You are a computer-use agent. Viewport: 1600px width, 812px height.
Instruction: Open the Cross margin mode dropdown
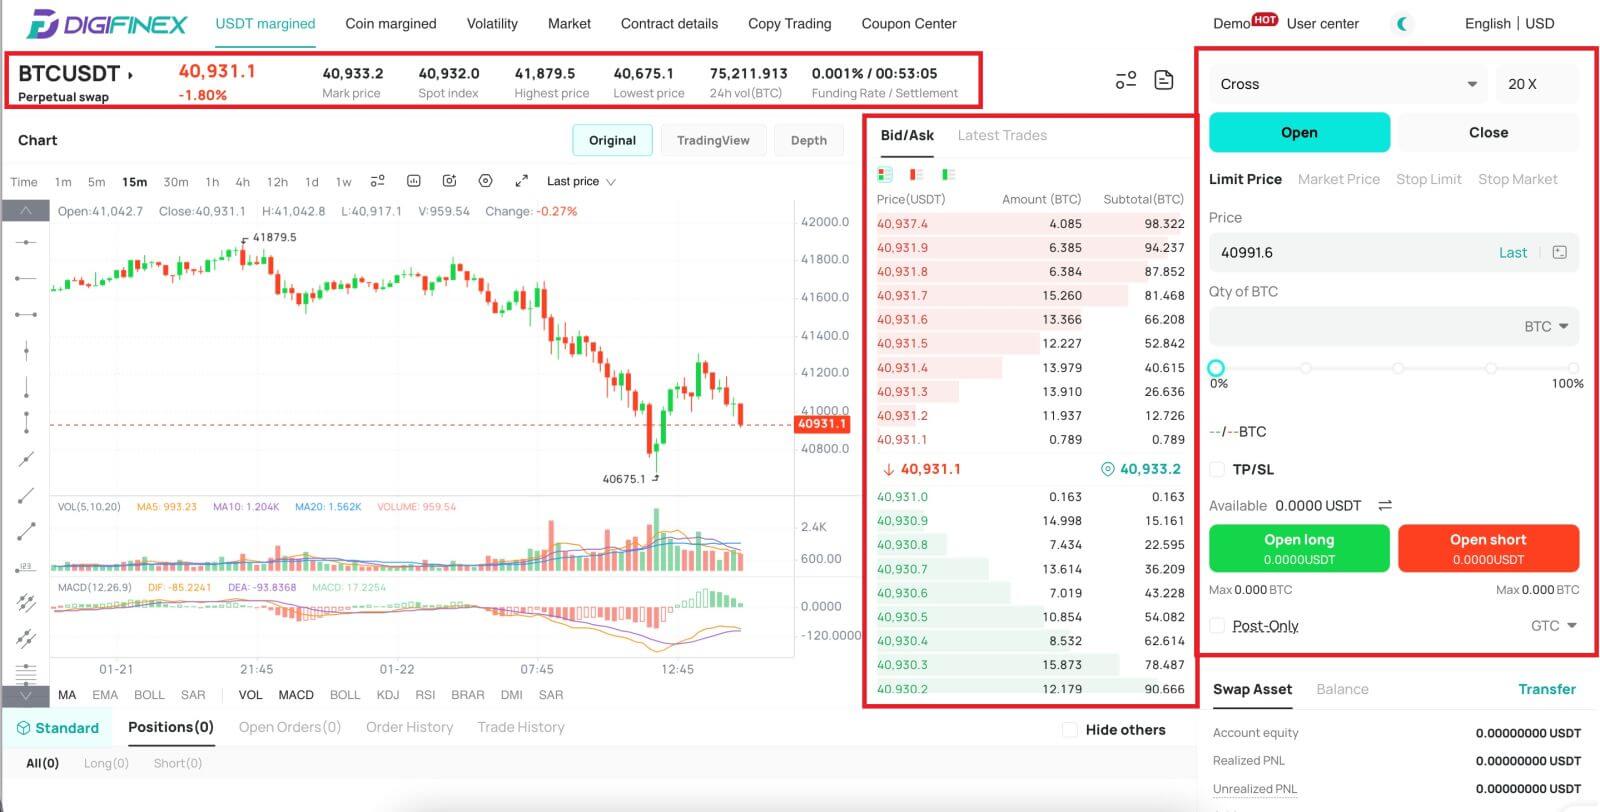1349,84
